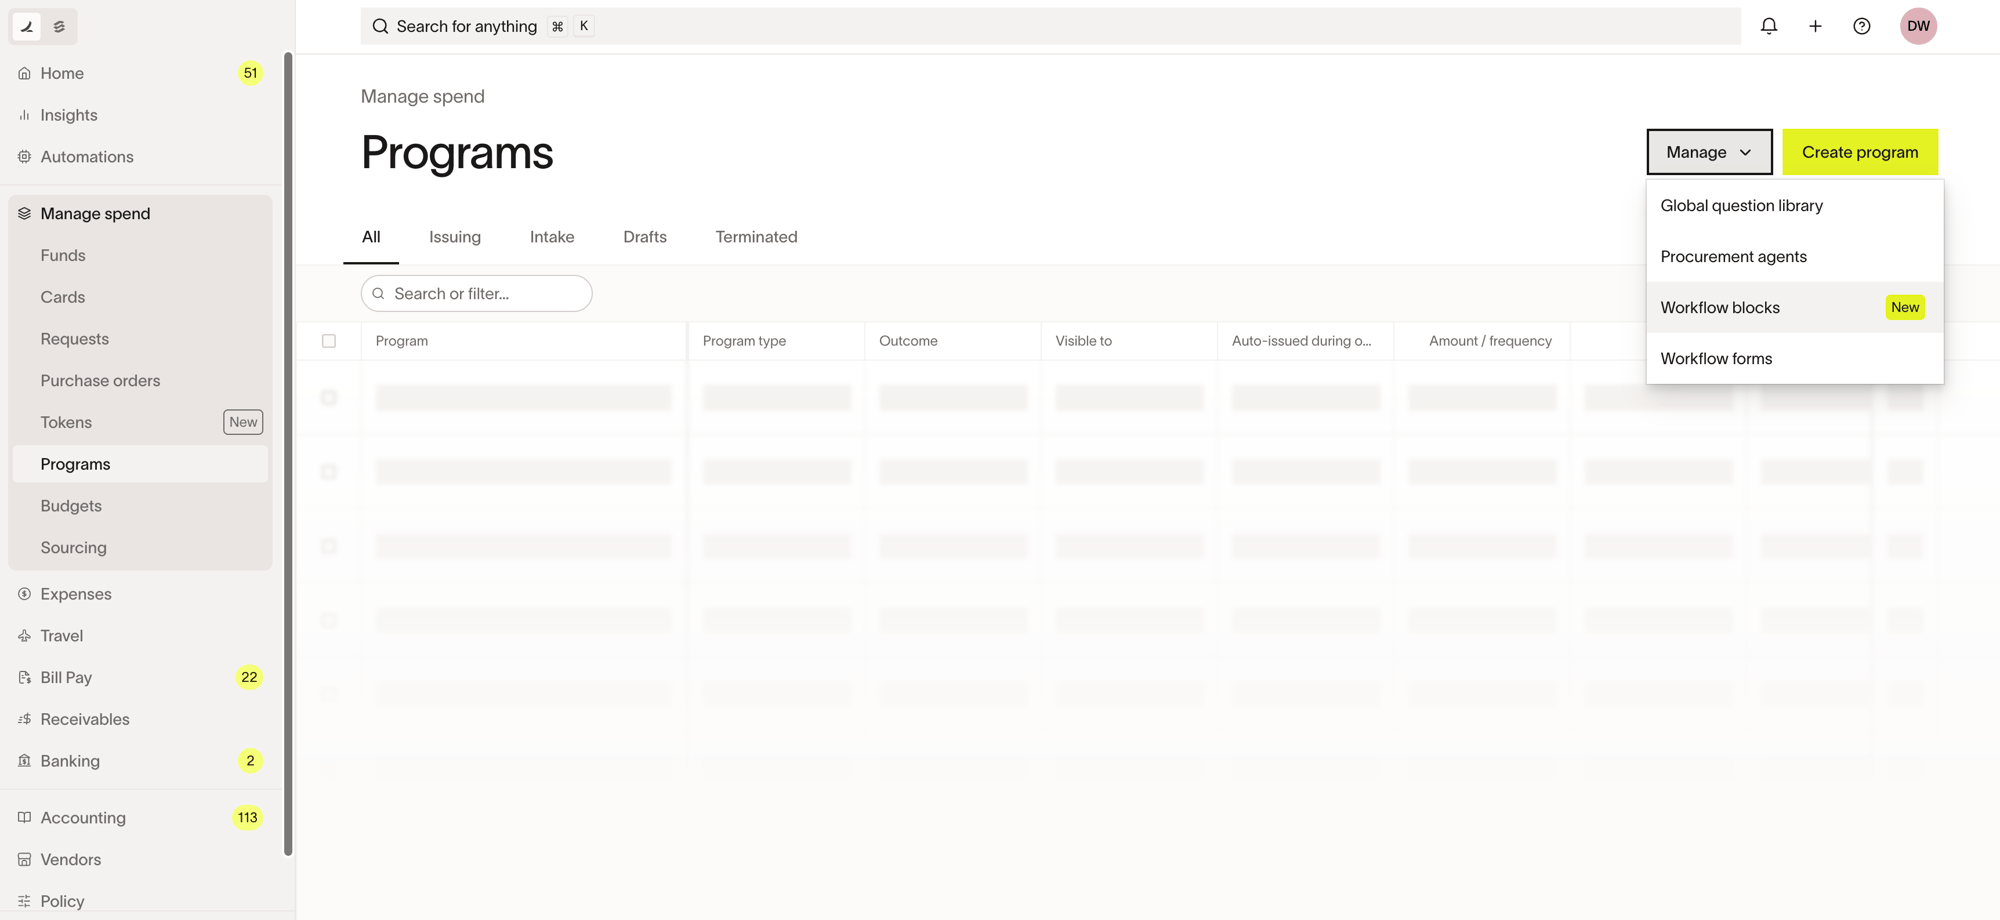Choose Workflow forms from menu
The width and height of the screenshot is (2000, 920).
pyautogui.click(x=1795, y=359)
